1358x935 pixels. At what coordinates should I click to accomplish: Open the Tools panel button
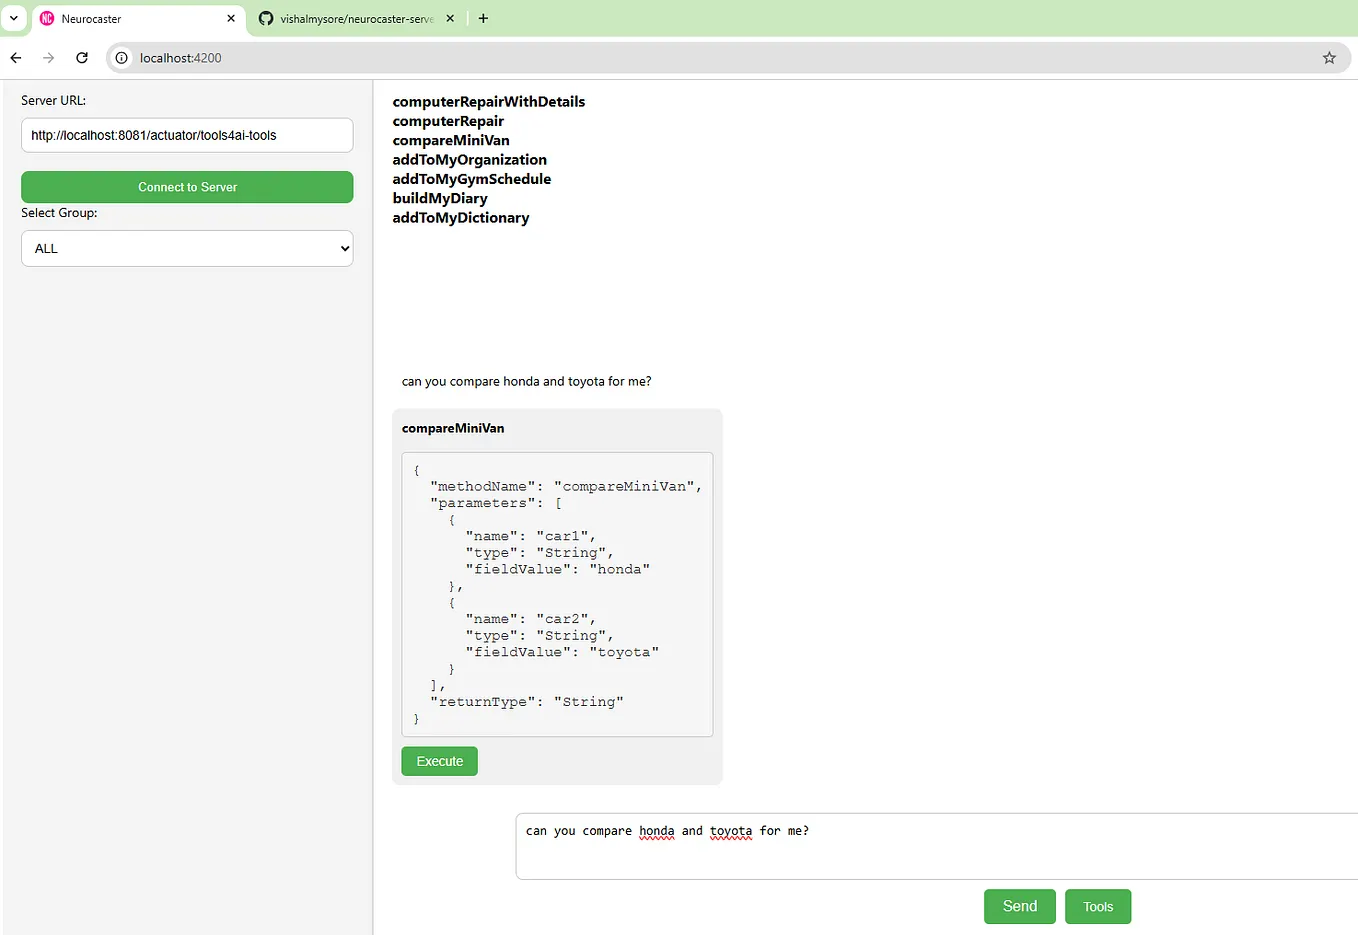(1097, 906)
